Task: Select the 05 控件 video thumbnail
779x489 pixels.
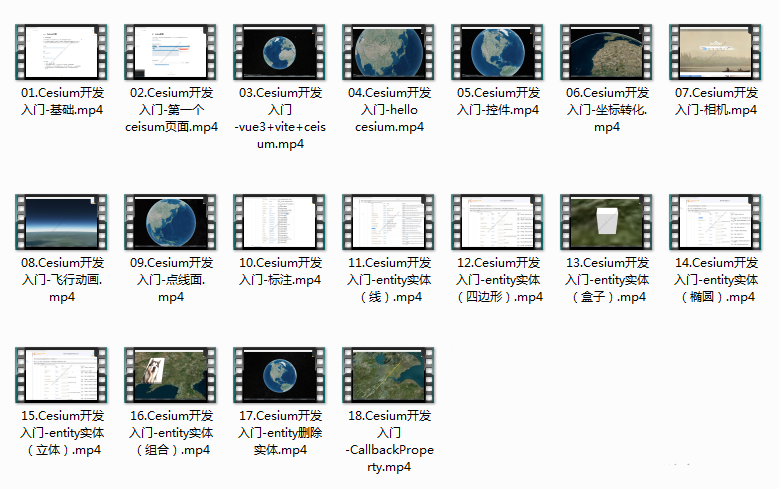Action: pyautogui.click(x=498, y=52)
